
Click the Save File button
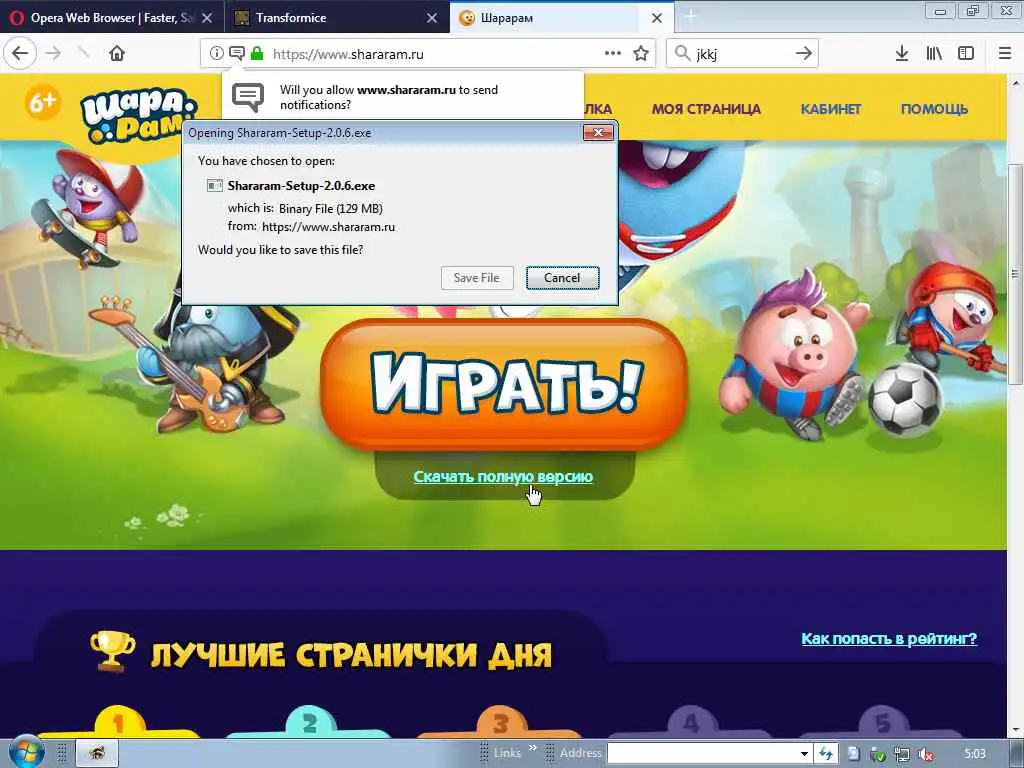point(477,278)
